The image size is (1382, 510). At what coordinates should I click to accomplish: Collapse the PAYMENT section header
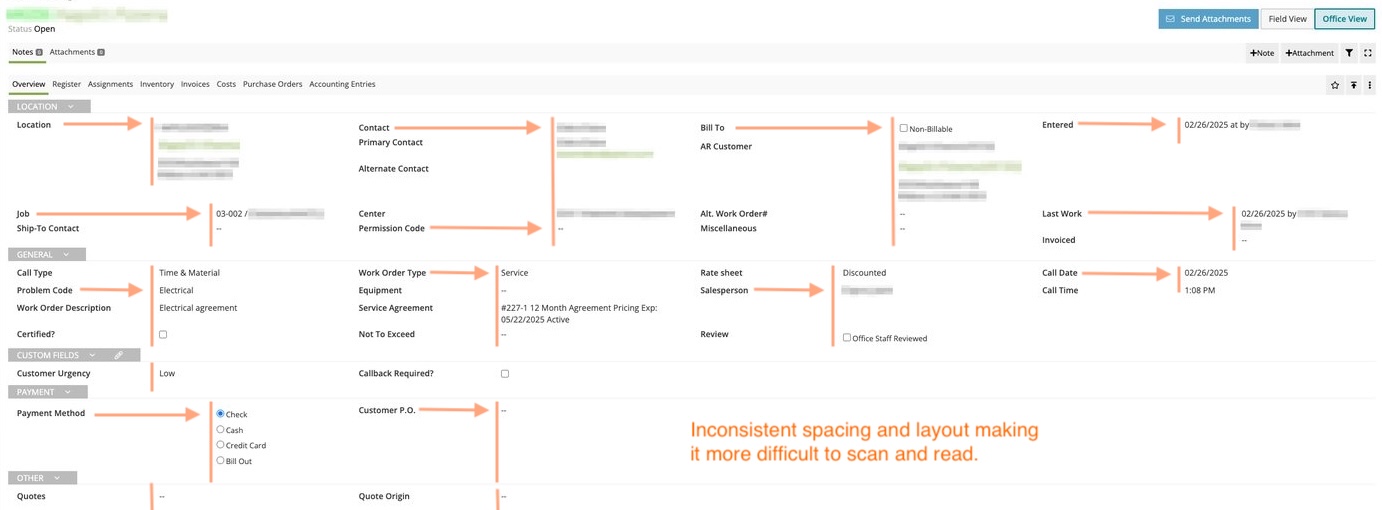coord(48,392)
